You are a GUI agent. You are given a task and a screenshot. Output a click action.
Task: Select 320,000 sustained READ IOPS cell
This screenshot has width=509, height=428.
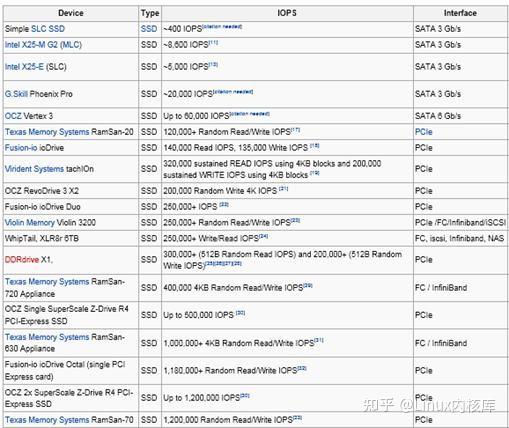click(x=287, y=169)
